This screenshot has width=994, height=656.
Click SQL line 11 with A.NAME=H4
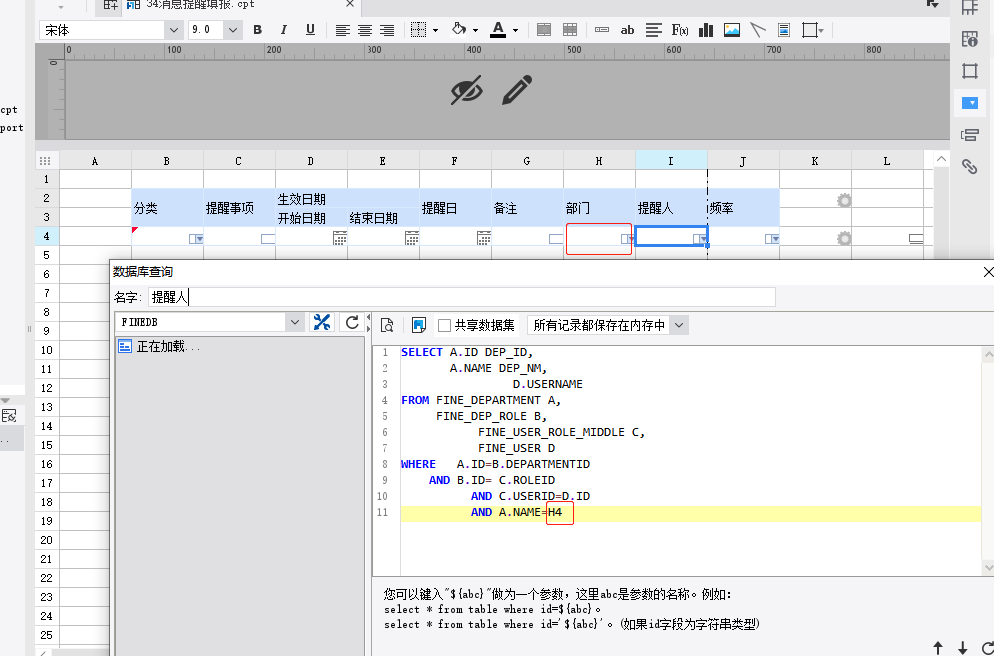[x=691, y=513]
